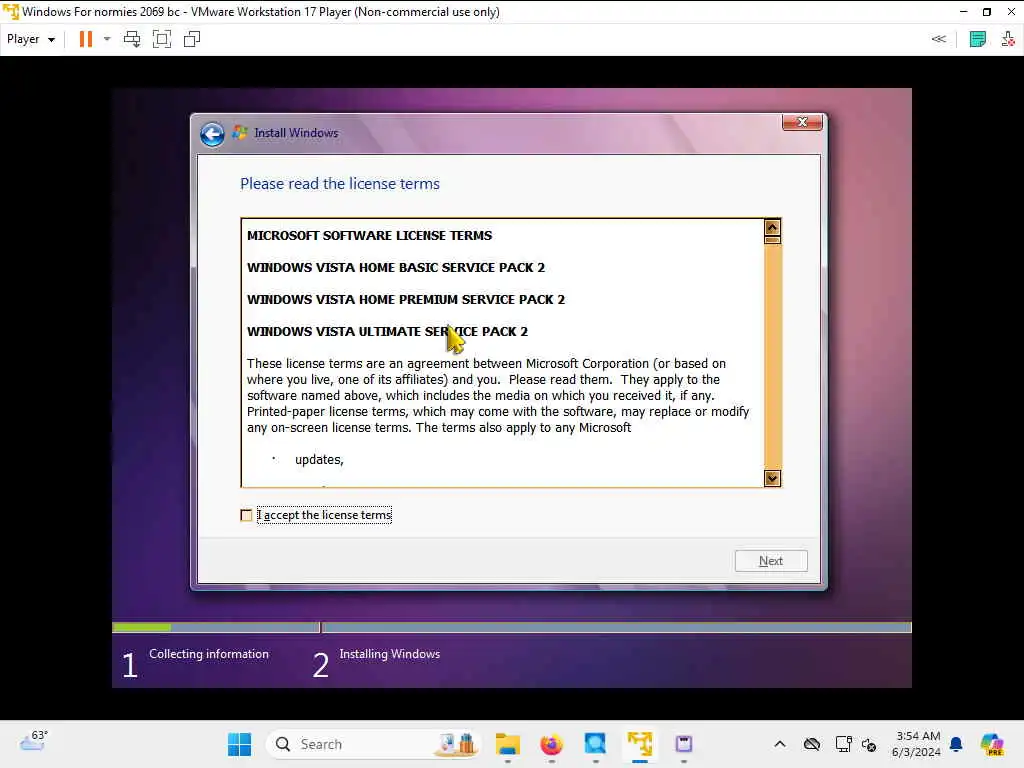The width and height of the screenshot is (1024, 768).
Task: Click the network display tray icon
Action: click(x=843, y=744)
